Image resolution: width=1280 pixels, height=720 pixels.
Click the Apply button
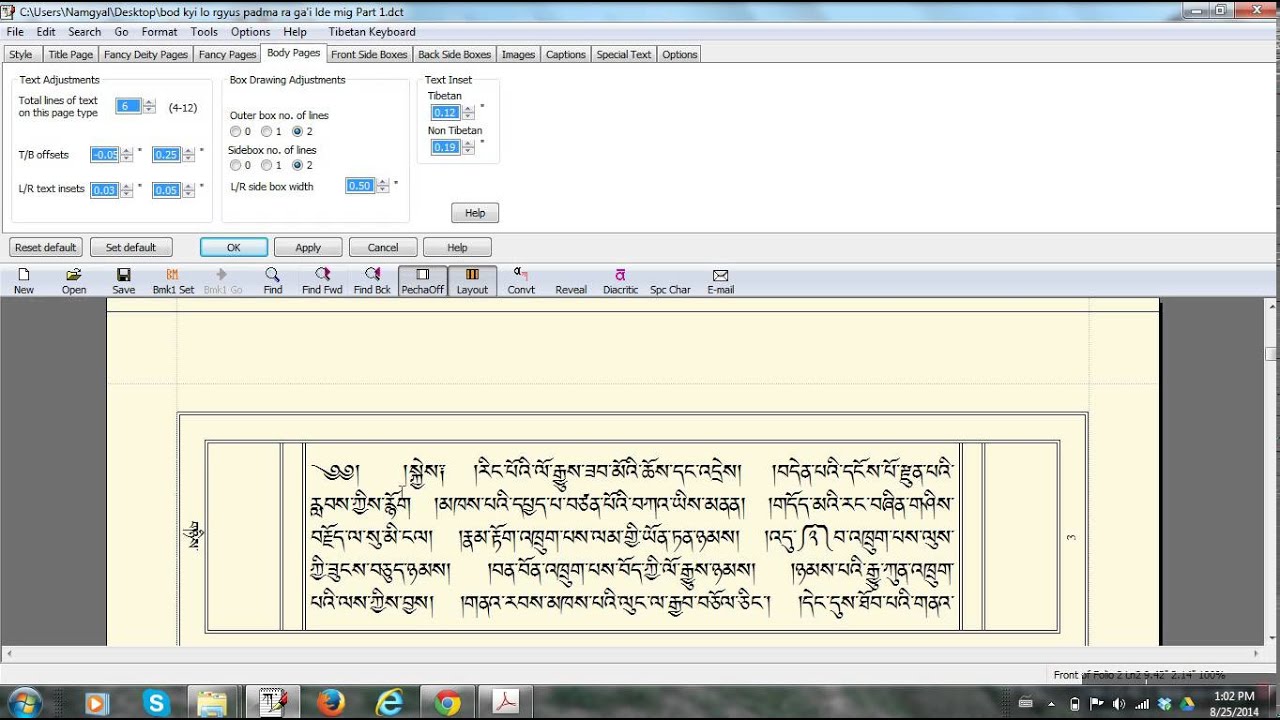coord(308,247)
